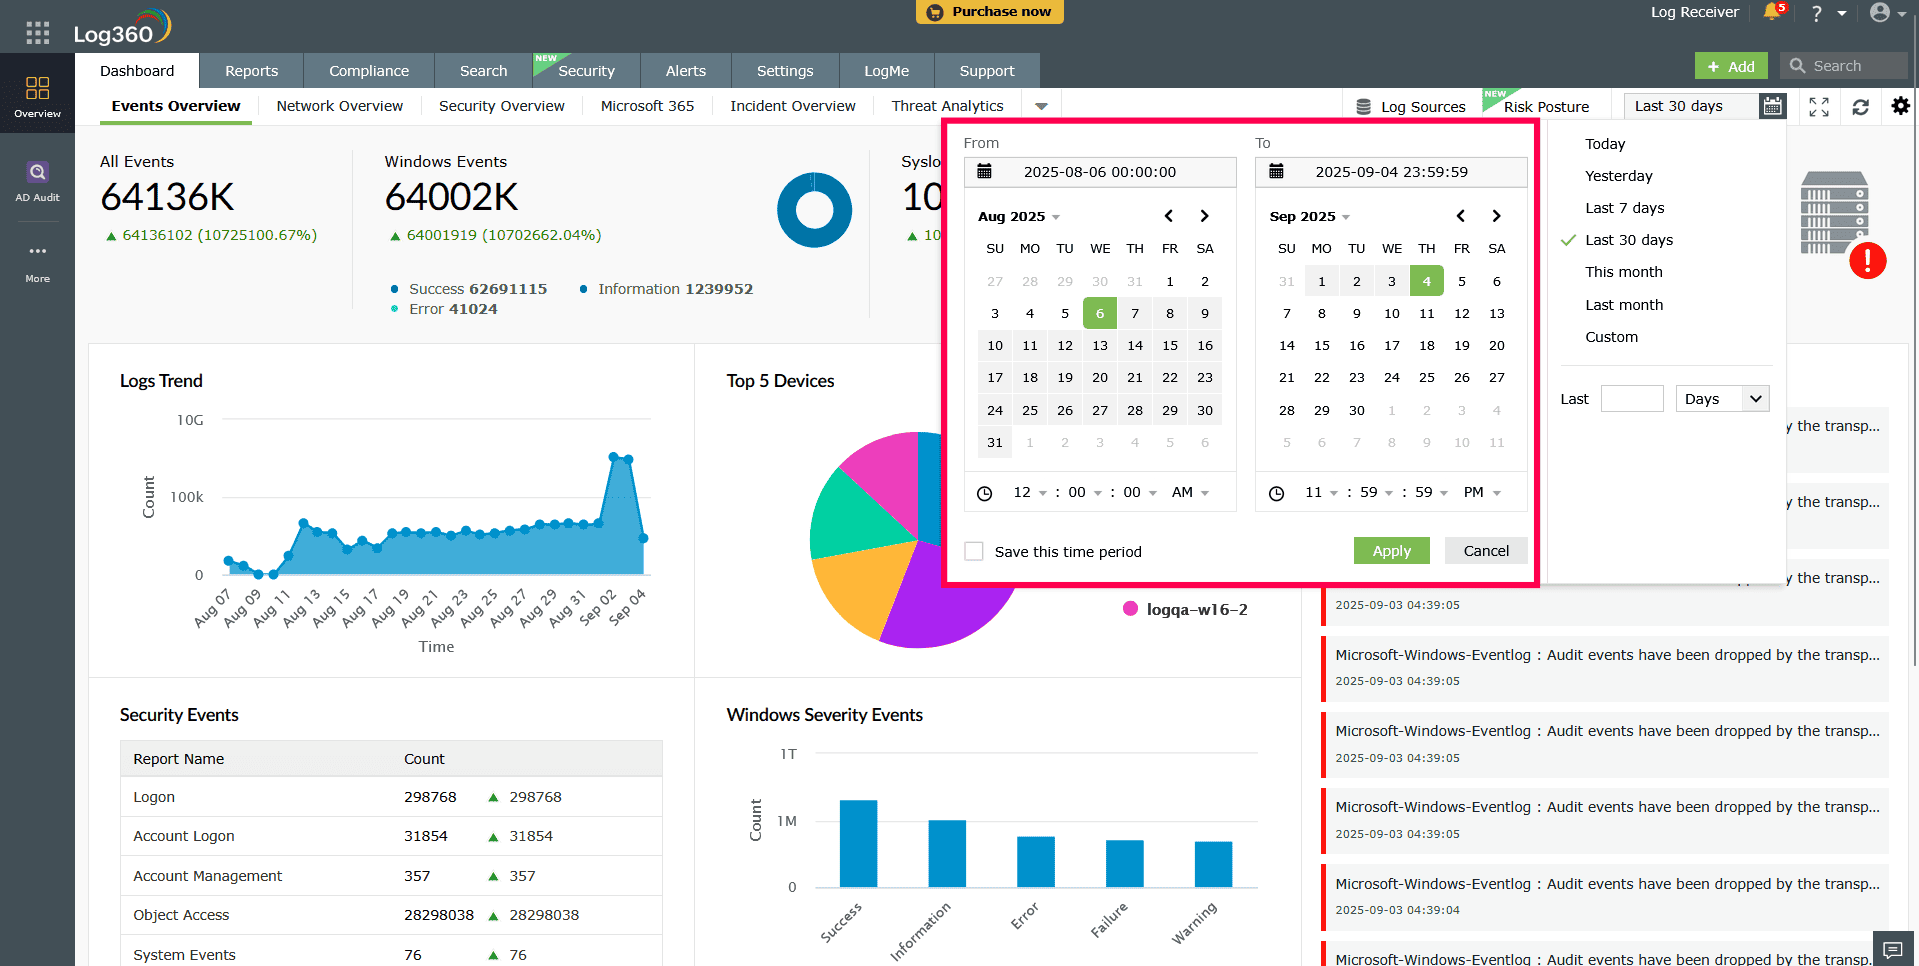This screenshot has height=966, width=1919.
Task: Select Yesterday time range
Action: 1618,176
